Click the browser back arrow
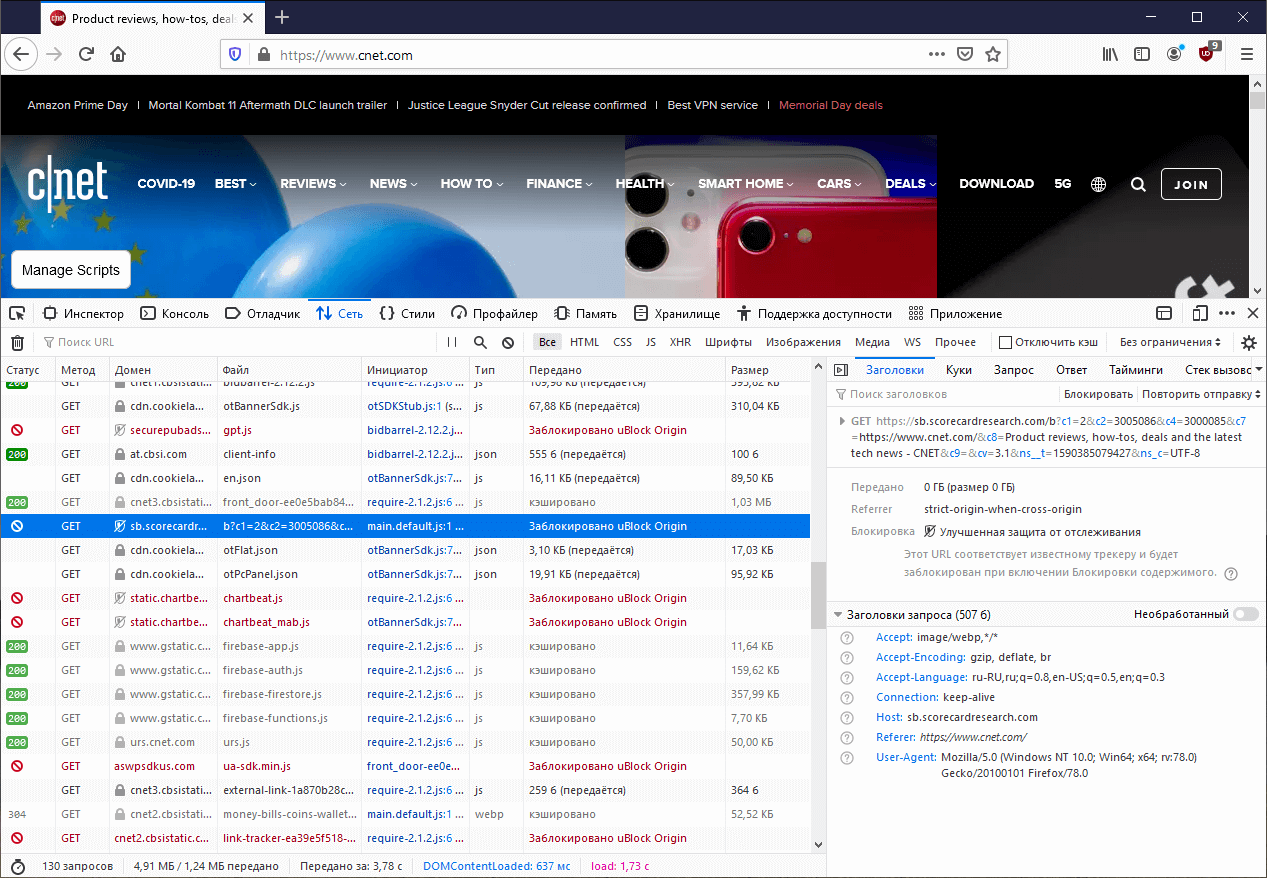This screenshot has height=878, width=1267. 20,55
